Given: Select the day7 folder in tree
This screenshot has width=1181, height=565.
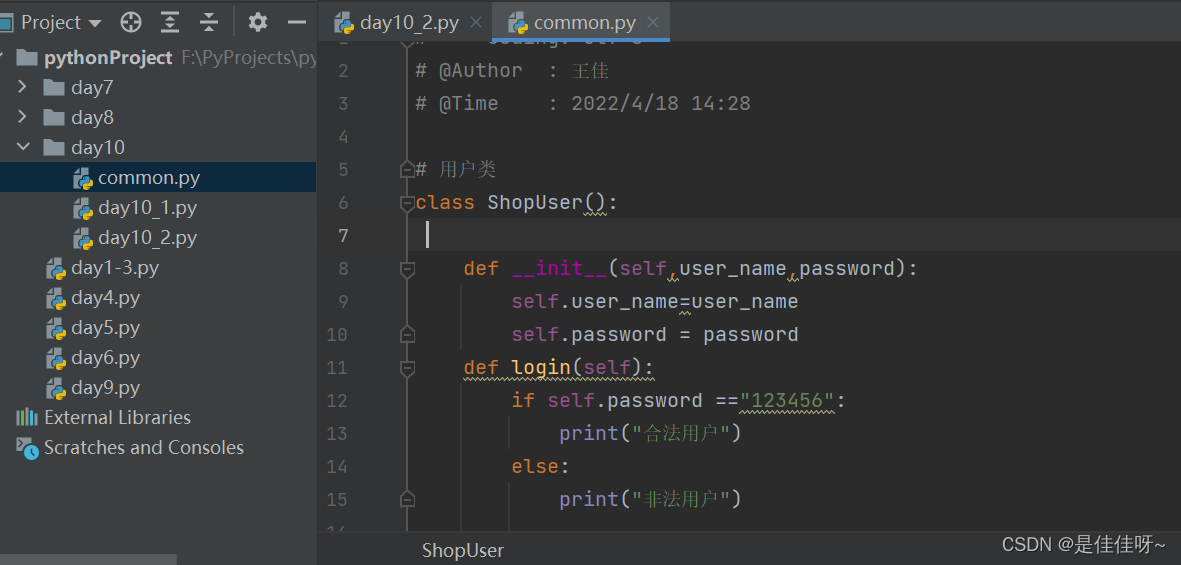Looking at the screenshot, I should (x=92, y=87).
